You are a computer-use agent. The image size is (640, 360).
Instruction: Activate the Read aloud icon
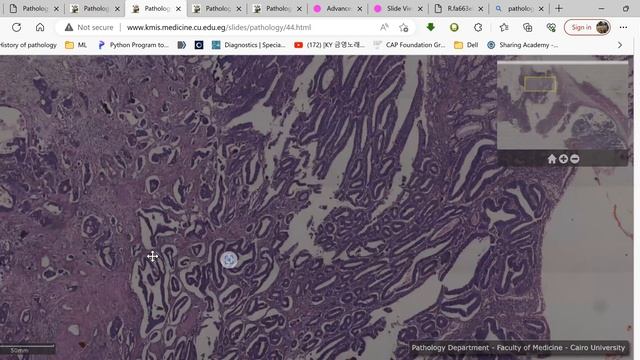coord(384,27)
